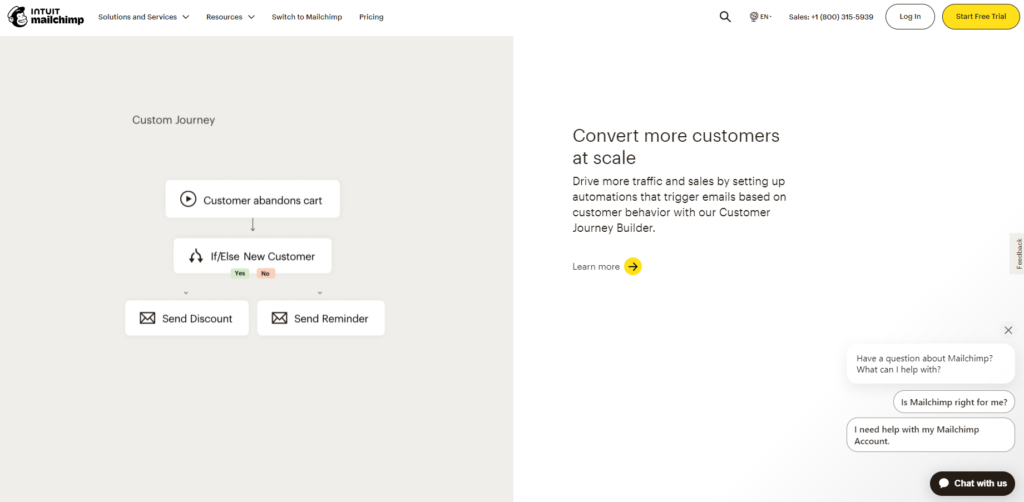Click the globe language icon
Screen dimensions: 1024x502
(754, 17)
